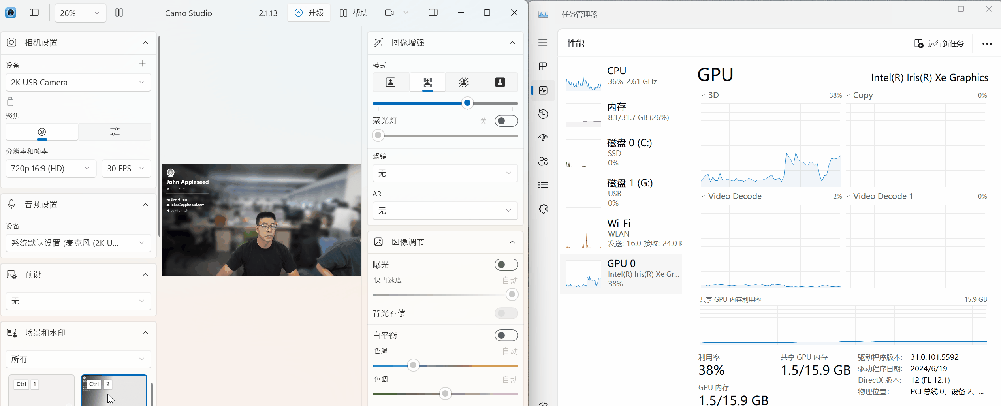The width and height of the screenshot is (1001, 406).
Task: Select GPU 0 in performance list
Action: (622, 272)
